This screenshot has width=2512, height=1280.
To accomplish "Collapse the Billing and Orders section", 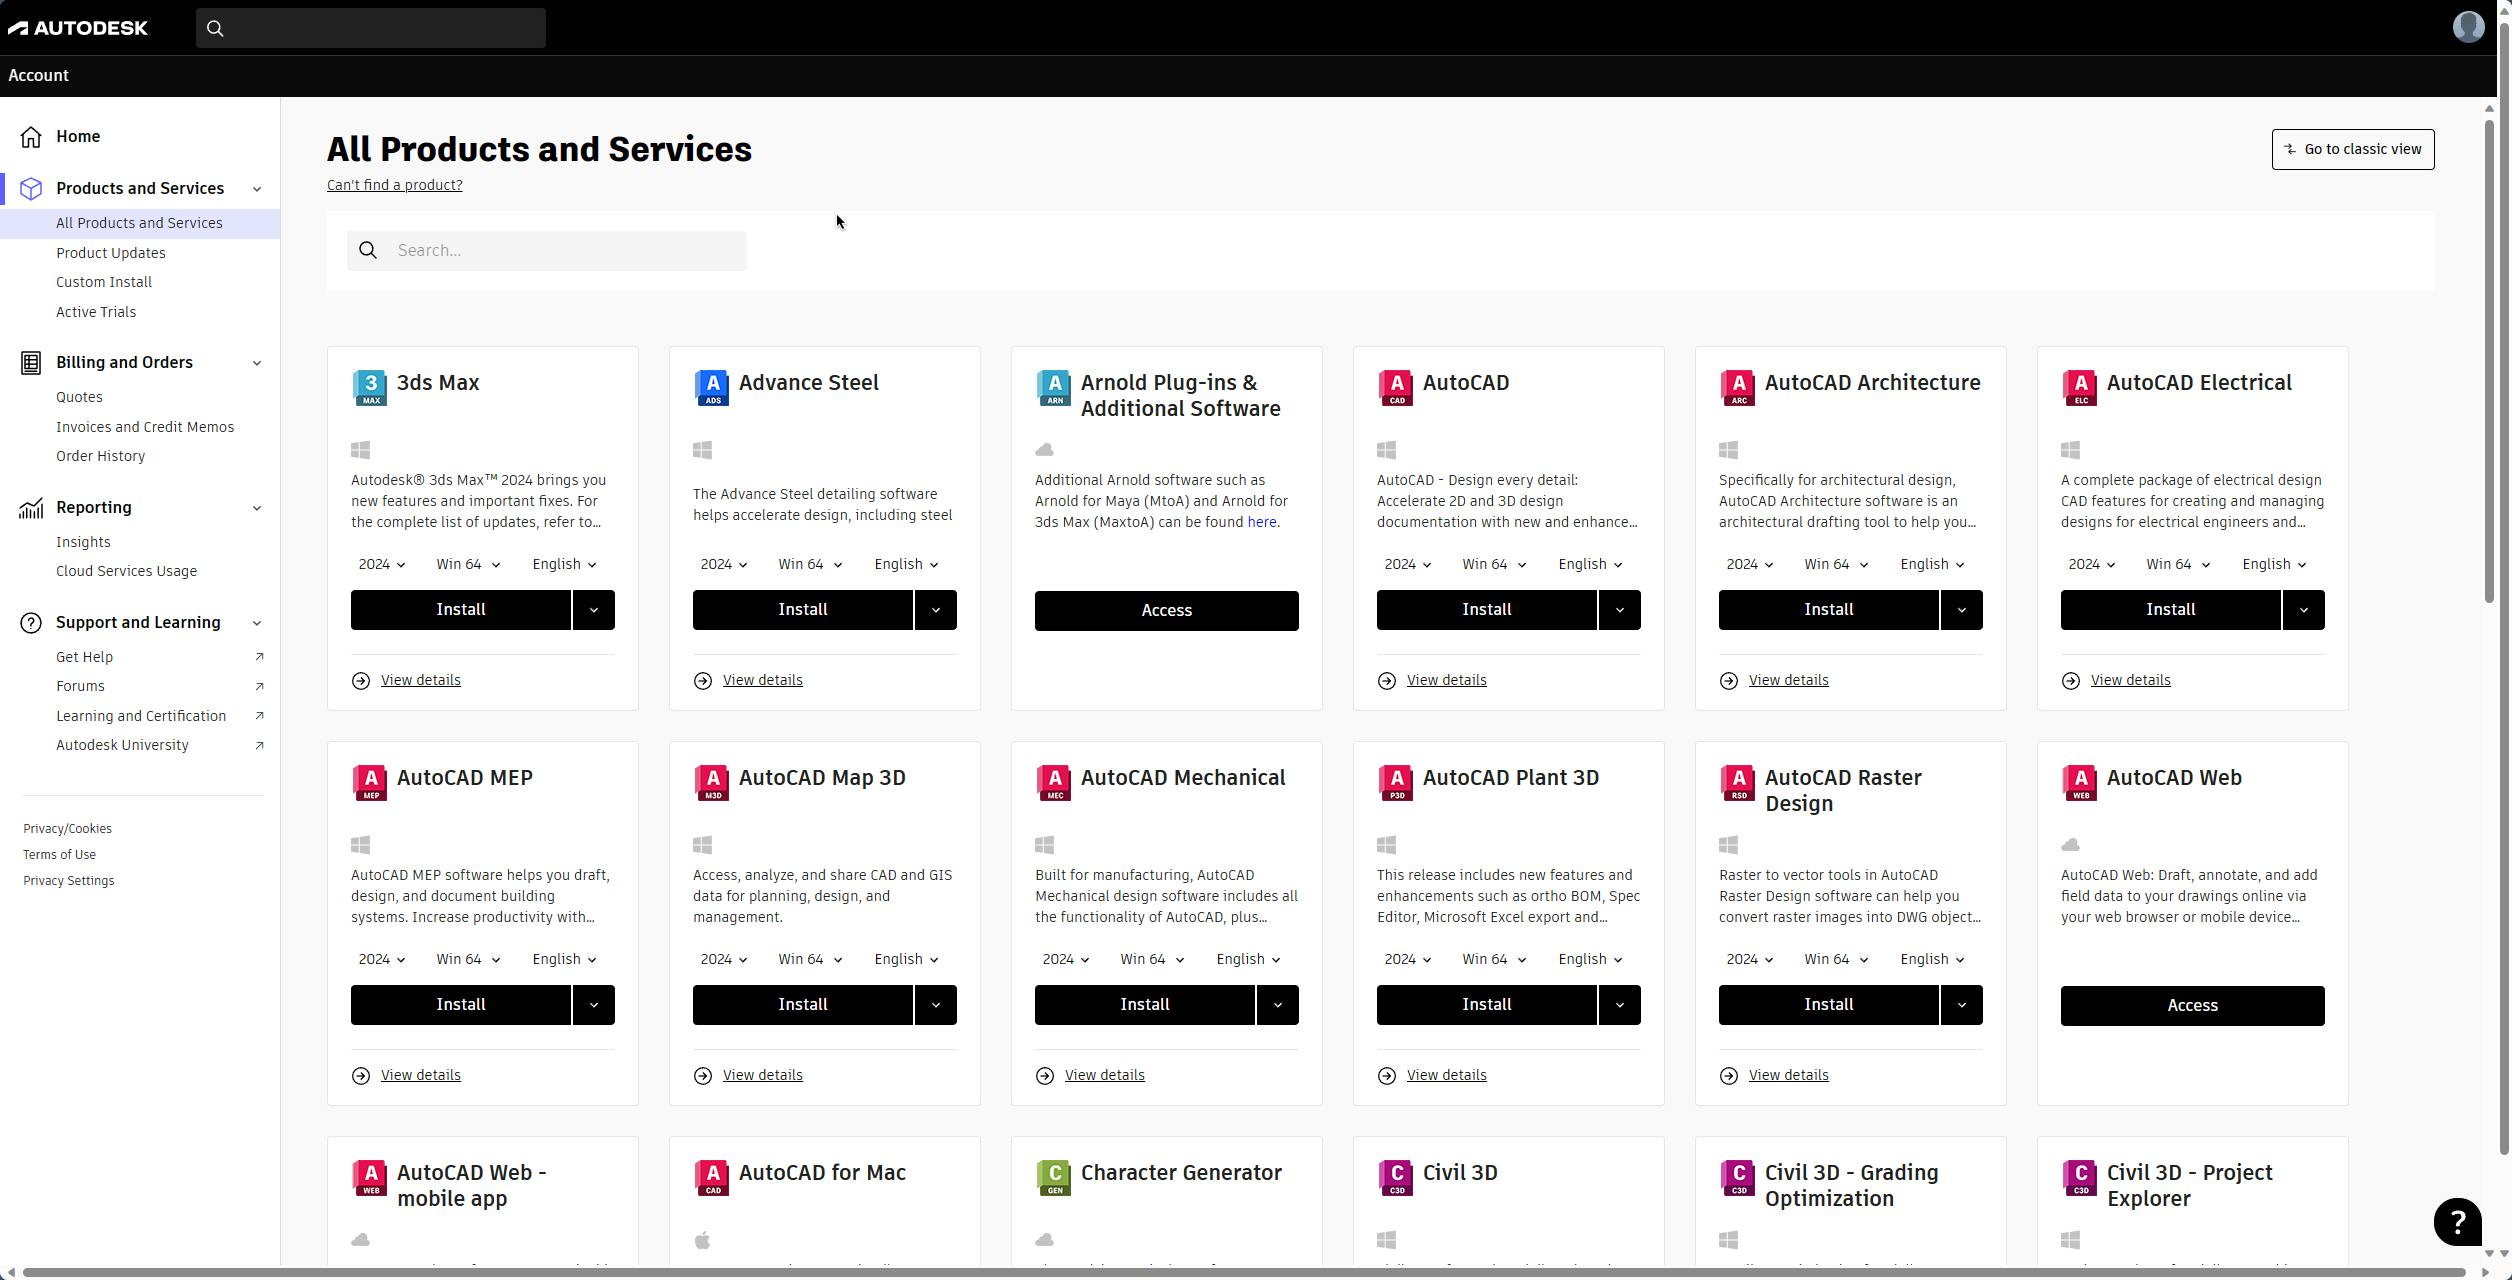I will (x=257, y=363).
